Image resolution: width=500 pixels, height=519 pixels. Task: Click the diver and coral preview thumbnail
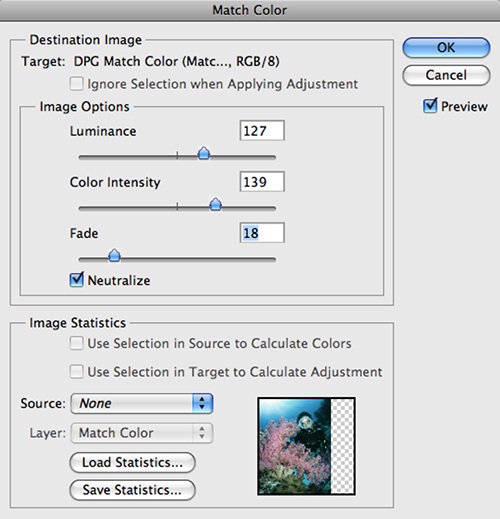(x=306, y=446)
